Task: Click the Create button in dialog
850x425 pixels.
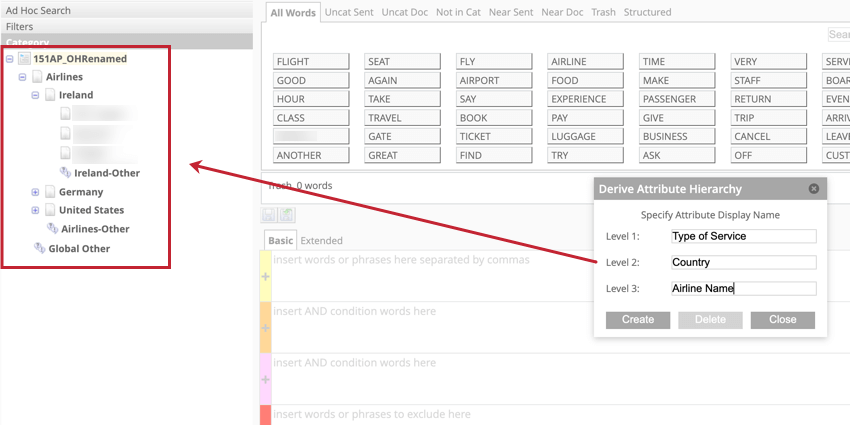Action: (x=638, y=320)
